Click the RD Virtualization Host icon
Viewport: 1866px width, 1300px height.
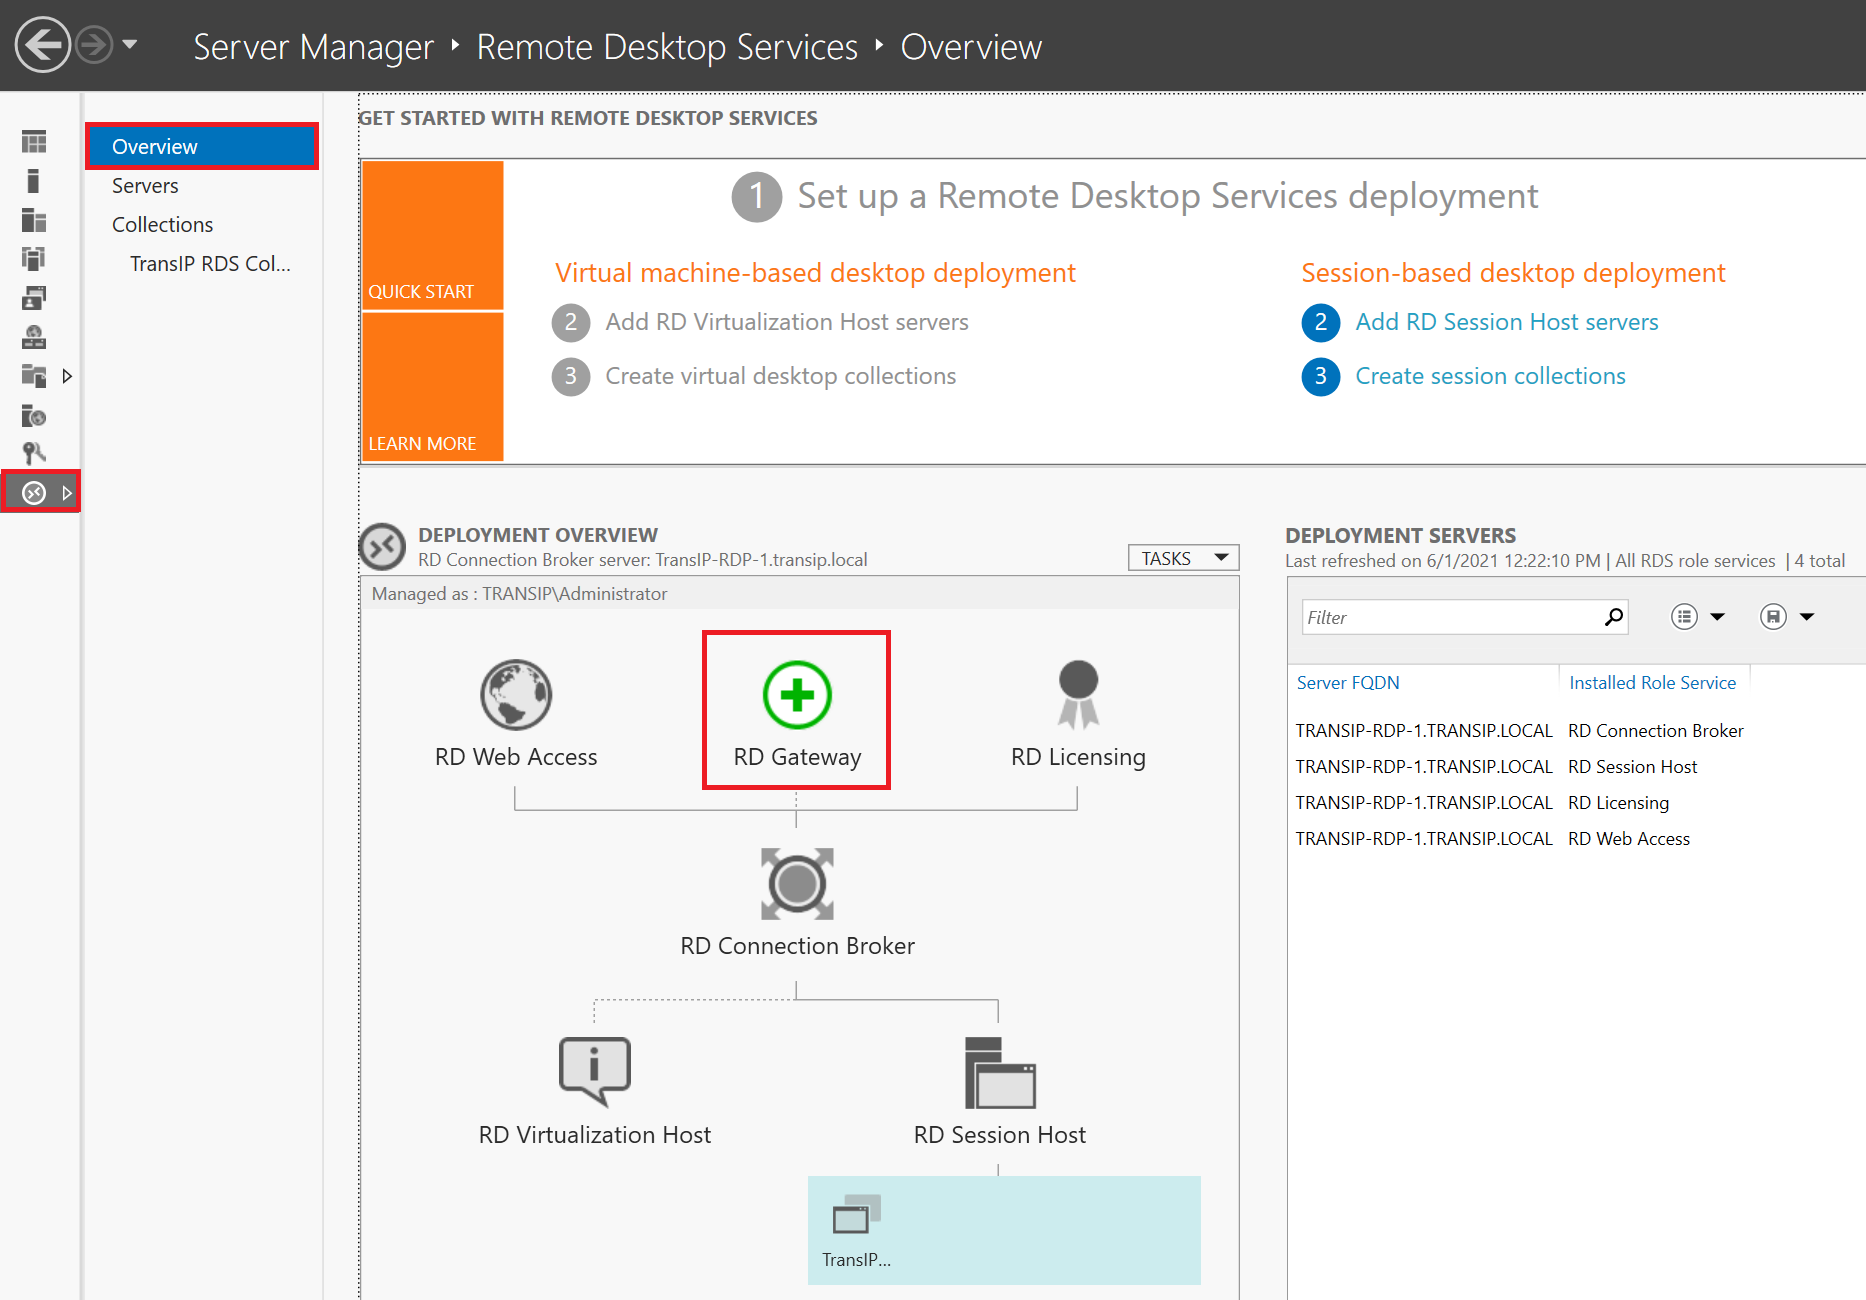(x=595, y=1071)
